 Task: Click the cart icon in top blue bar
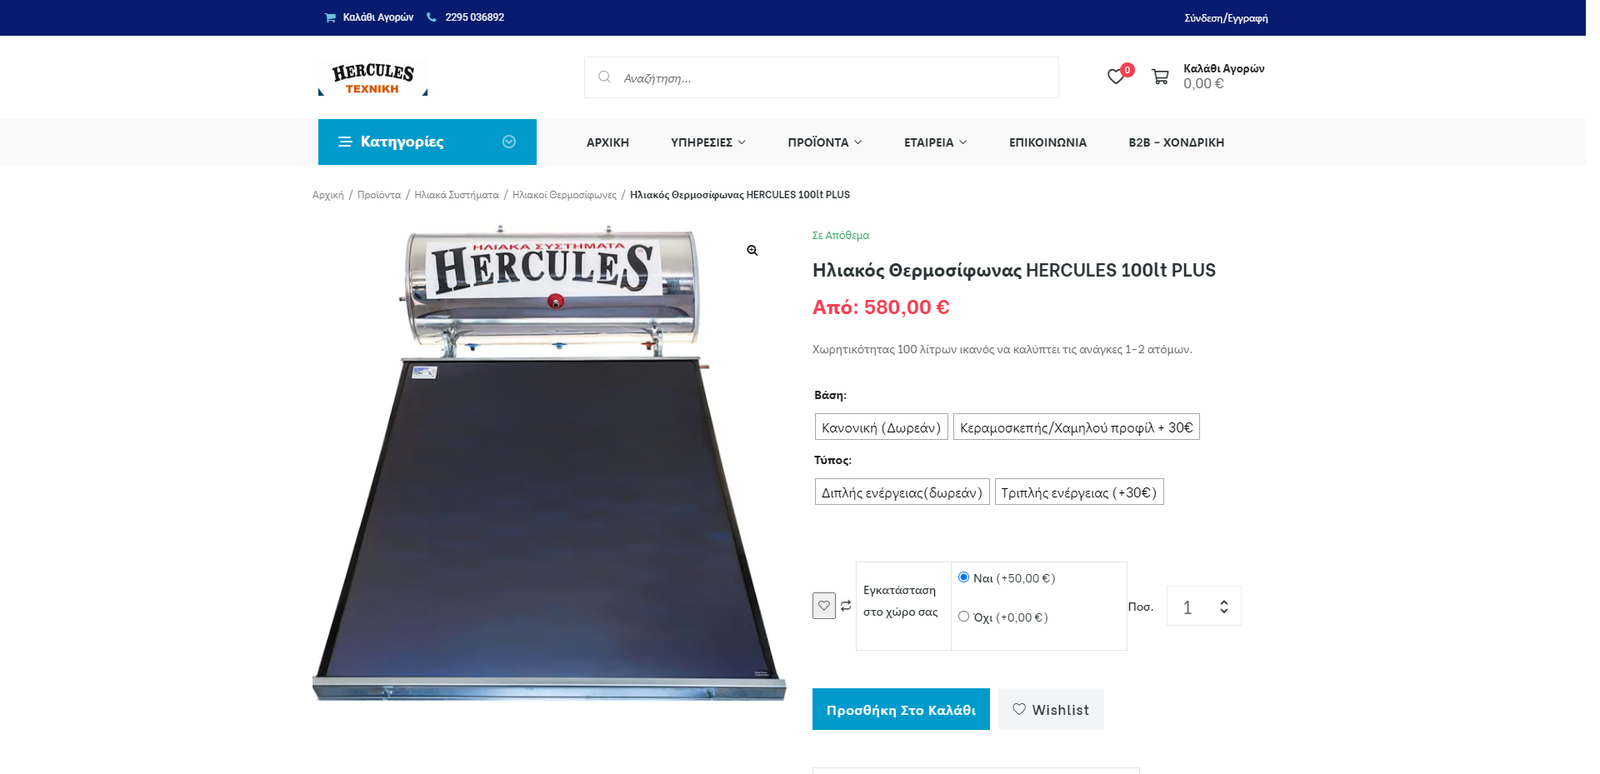(x=330, y=17)
